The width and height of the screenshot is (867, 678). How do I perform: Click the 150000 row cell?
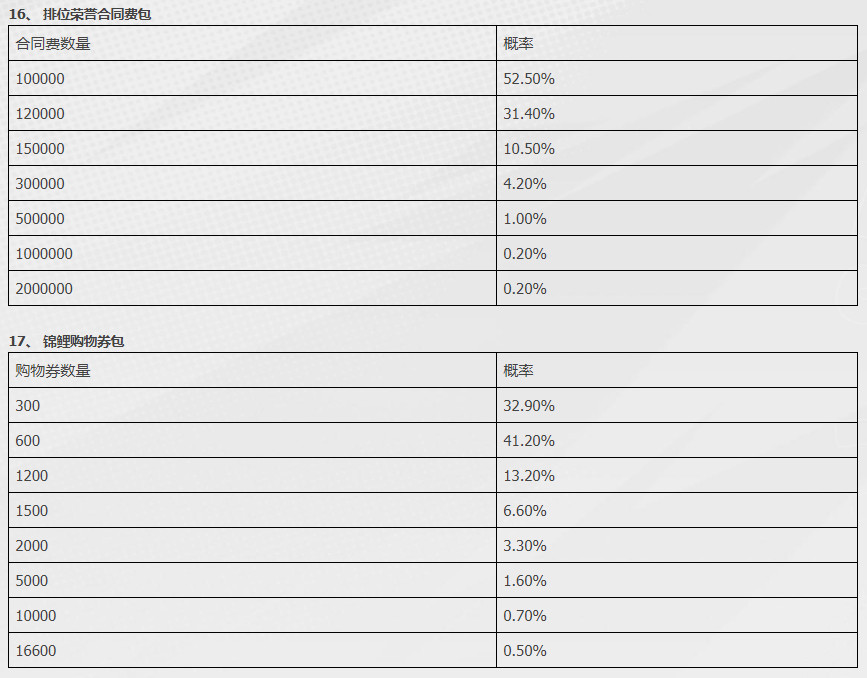click(x=252, y=148)
